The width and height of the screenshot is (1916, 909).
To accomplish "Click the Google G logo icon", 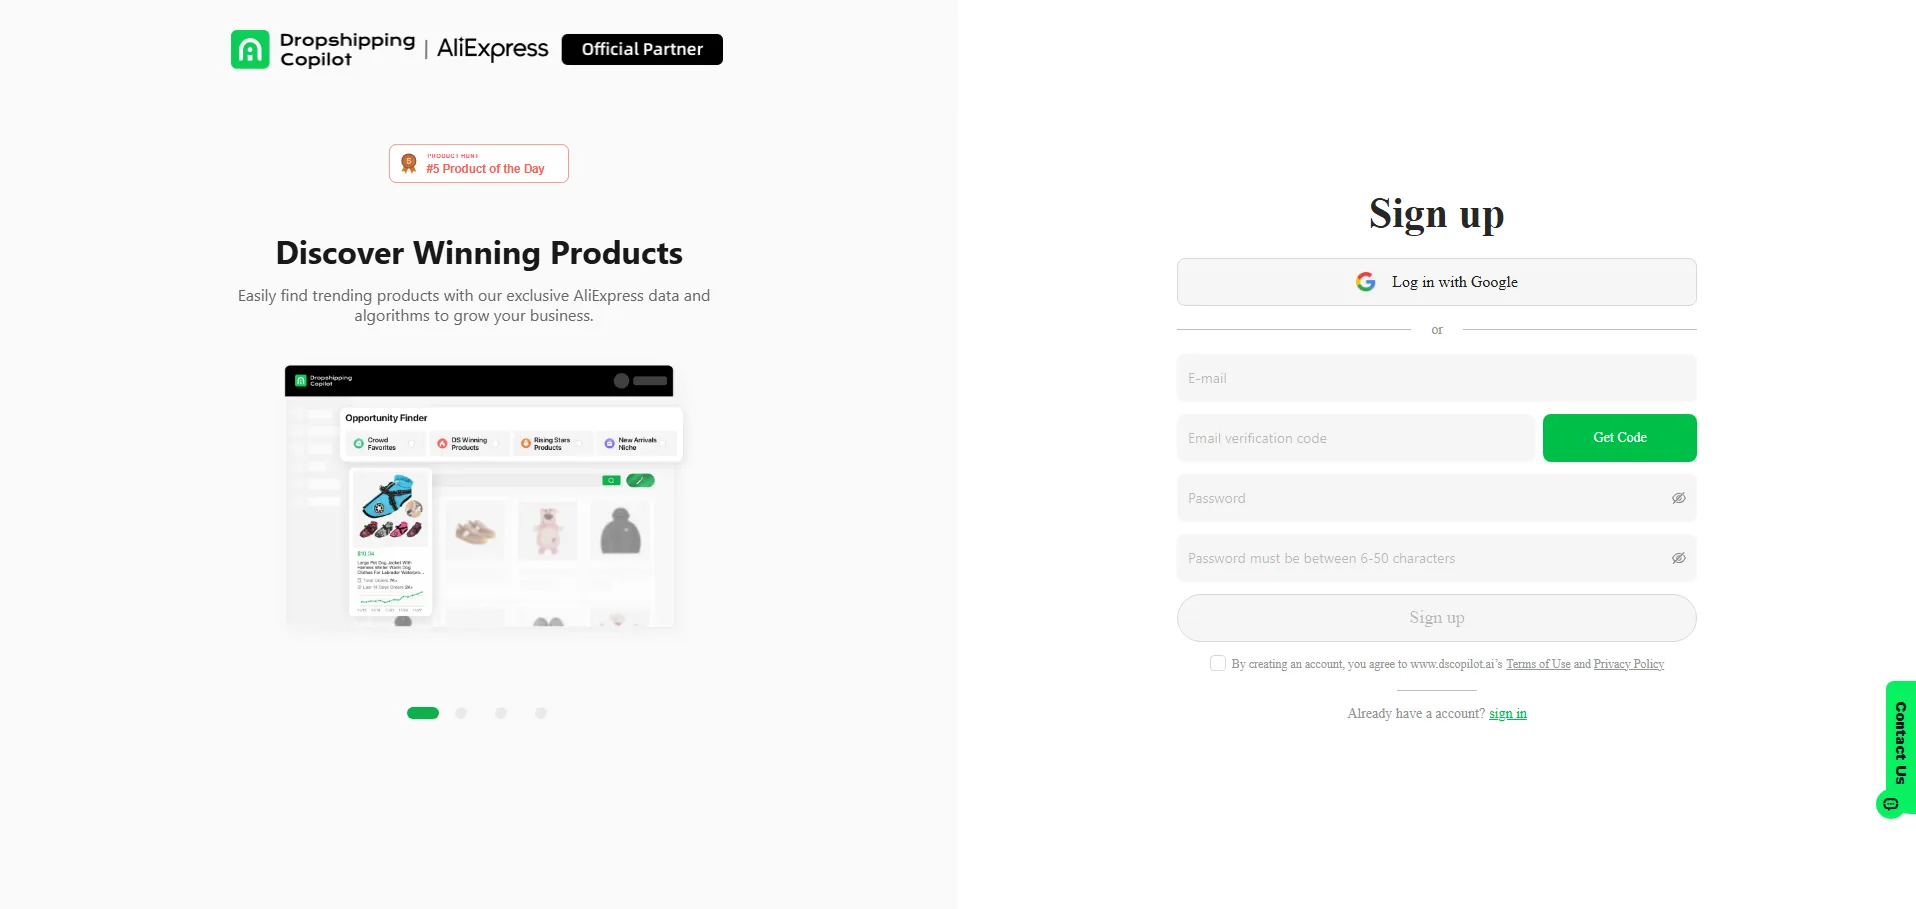I will coord(1365,282).
